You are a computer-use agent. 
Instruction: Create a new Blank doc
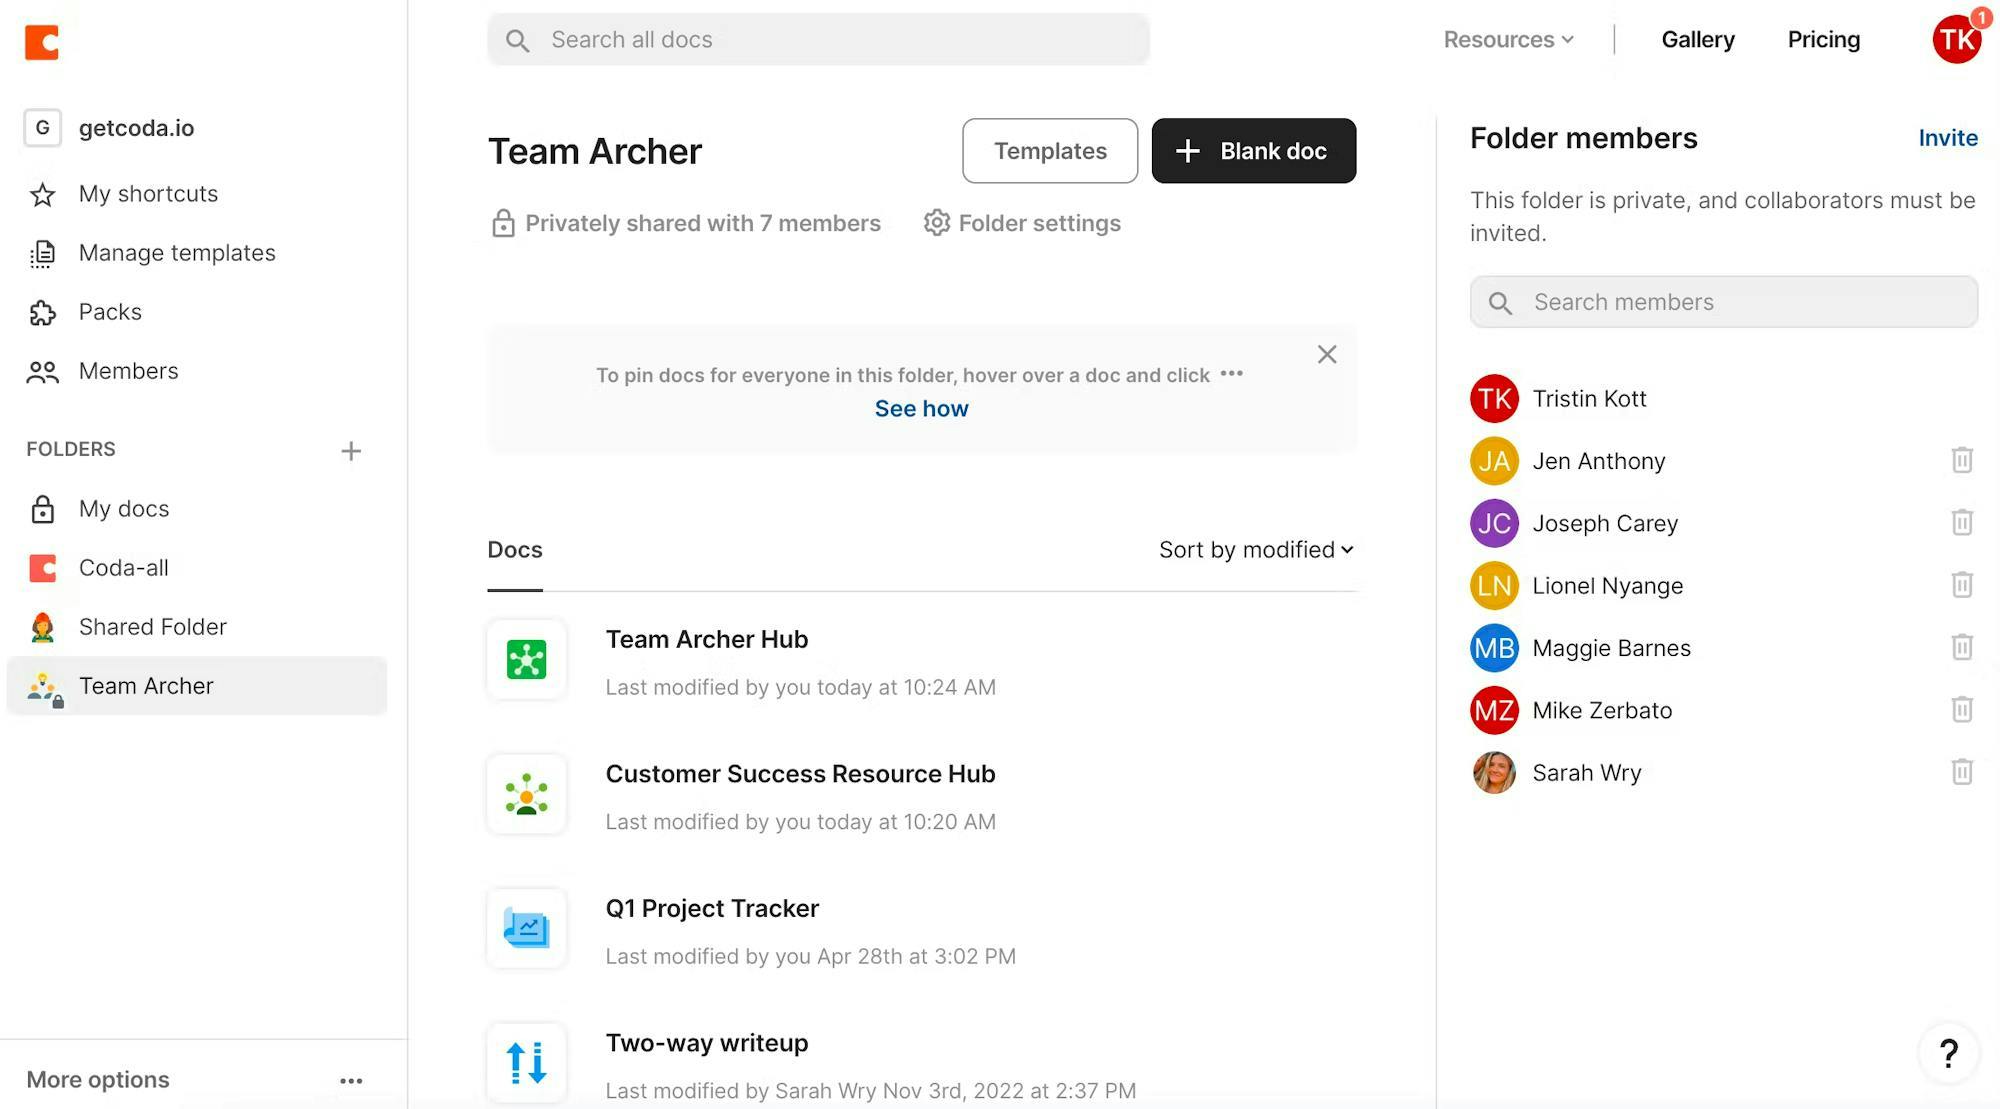tap(1254, 151)
